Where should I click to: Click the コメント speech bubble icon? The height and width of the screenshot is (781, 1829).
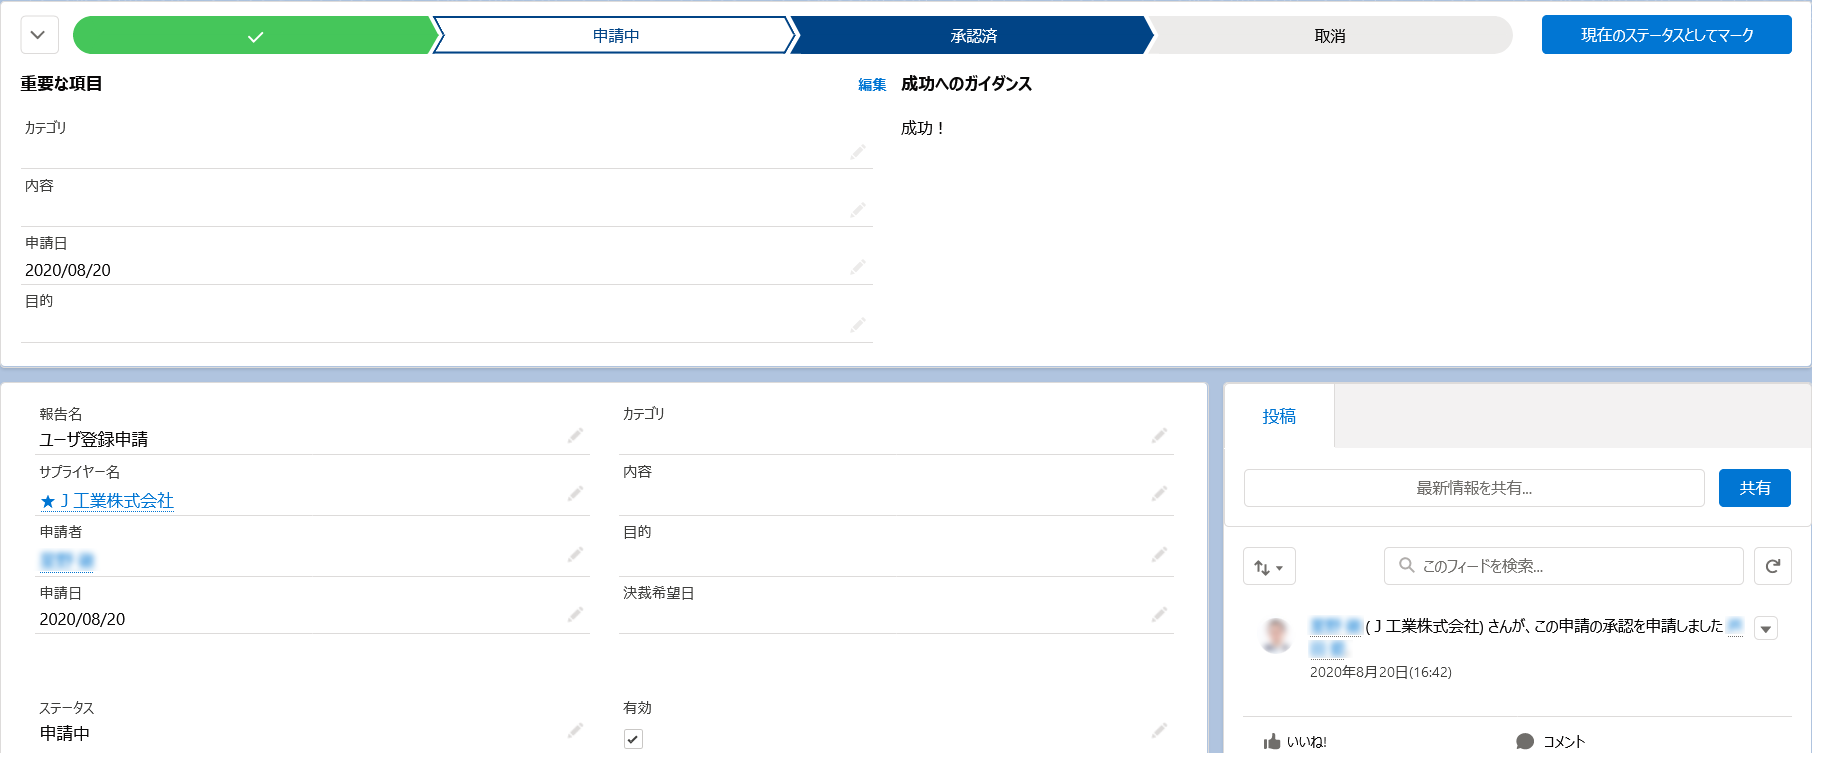coord(1525,741)
